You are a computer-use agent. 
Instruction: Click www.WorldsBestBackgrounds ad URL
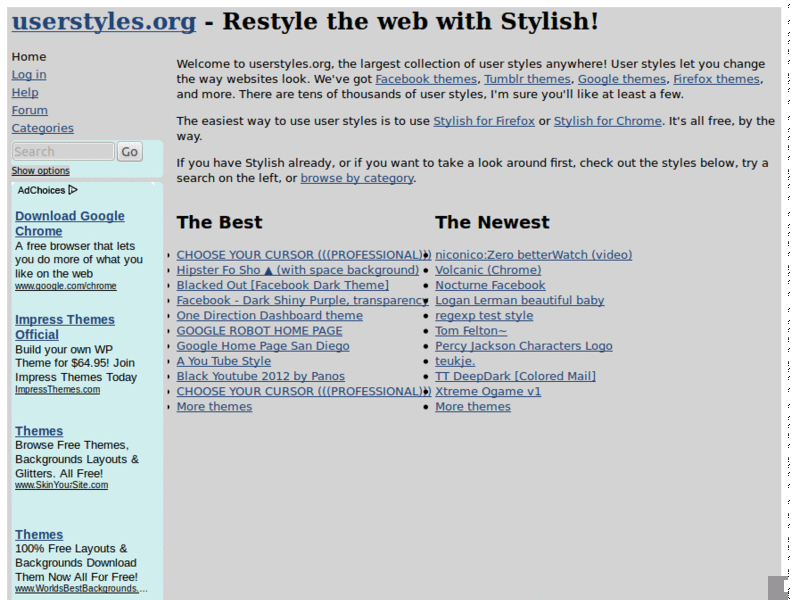tap(81, 588)
